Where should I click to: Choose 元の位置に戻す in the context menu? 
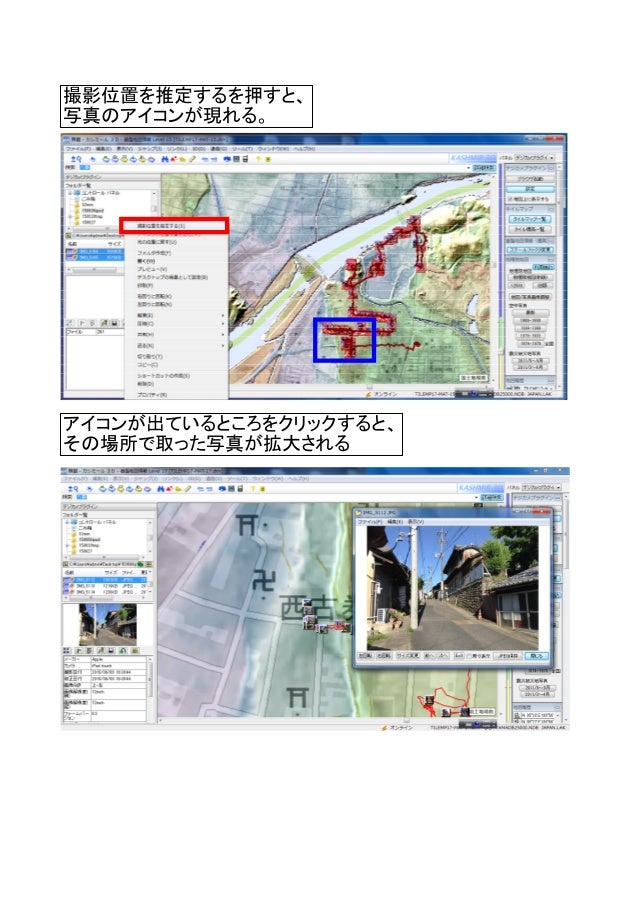157,242
